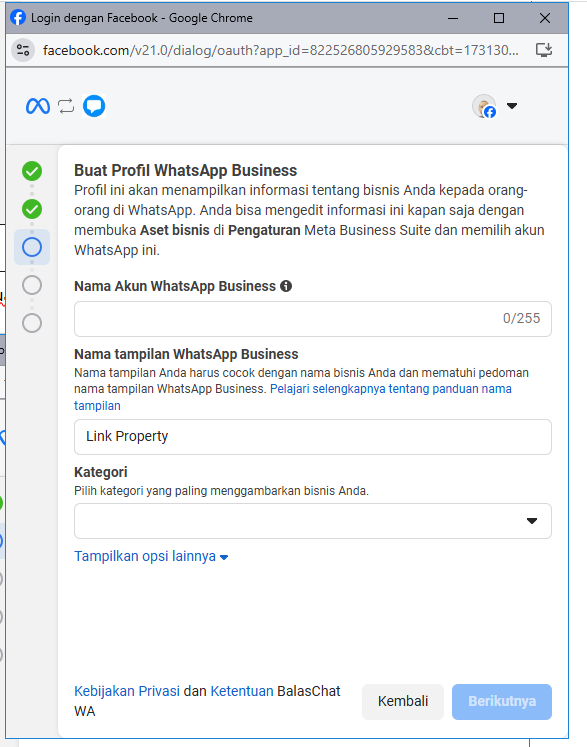
Task: Select the fifth step circle
Action: (32, 323)
